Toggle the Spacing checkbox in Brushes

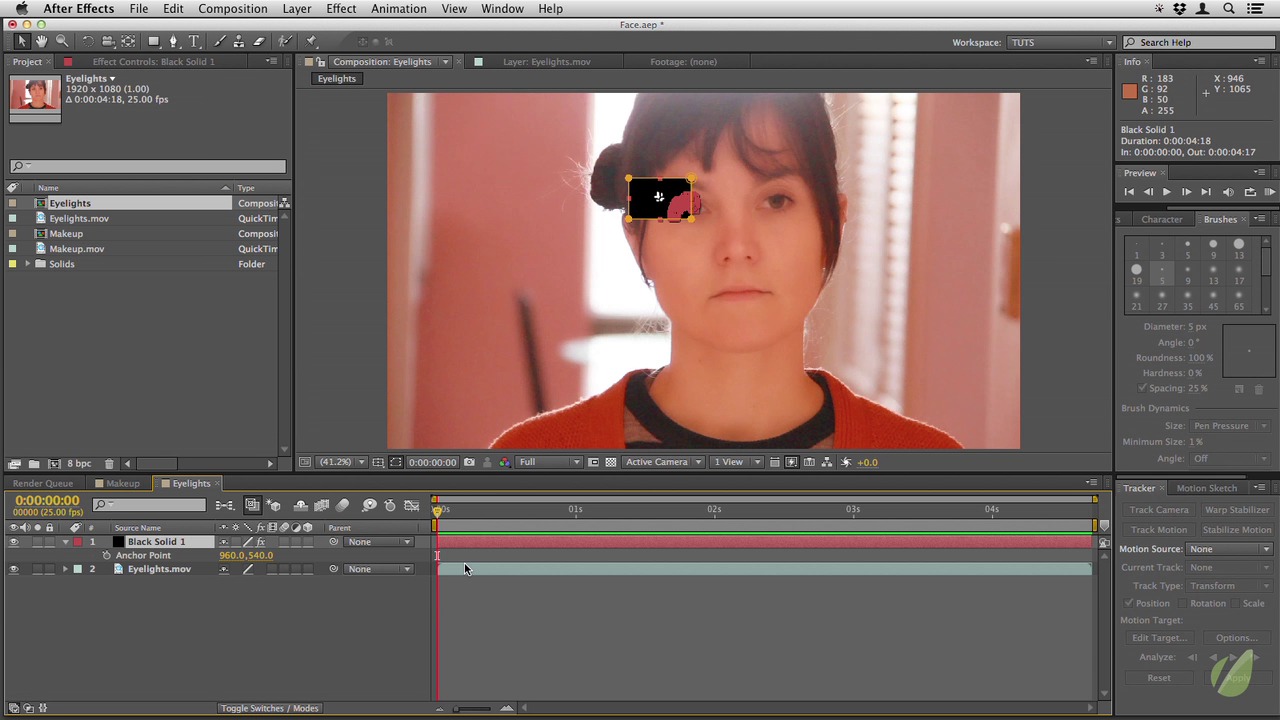(x=1142, y=388)
